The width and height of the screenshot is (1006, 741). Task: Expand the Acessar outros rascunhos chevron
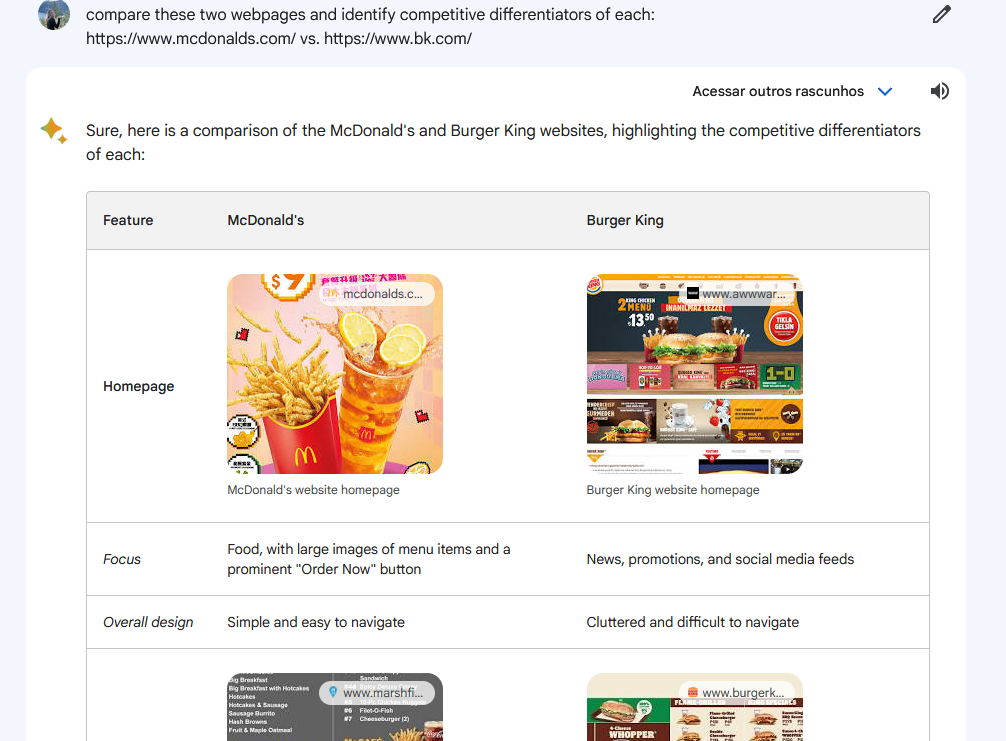pyautogui.click(x=885, y=91)
